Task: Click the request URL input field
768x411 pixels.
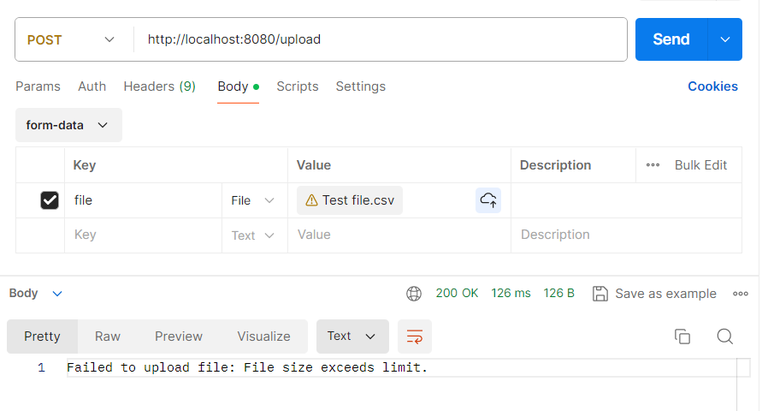Action: [380, 40]
